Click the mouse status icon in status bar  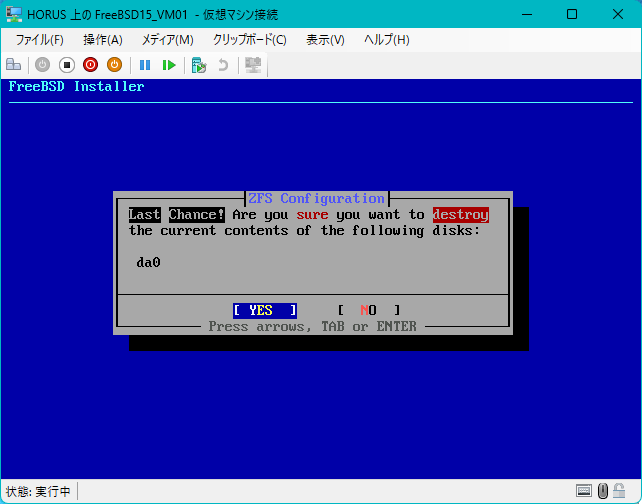pos(603,490)
